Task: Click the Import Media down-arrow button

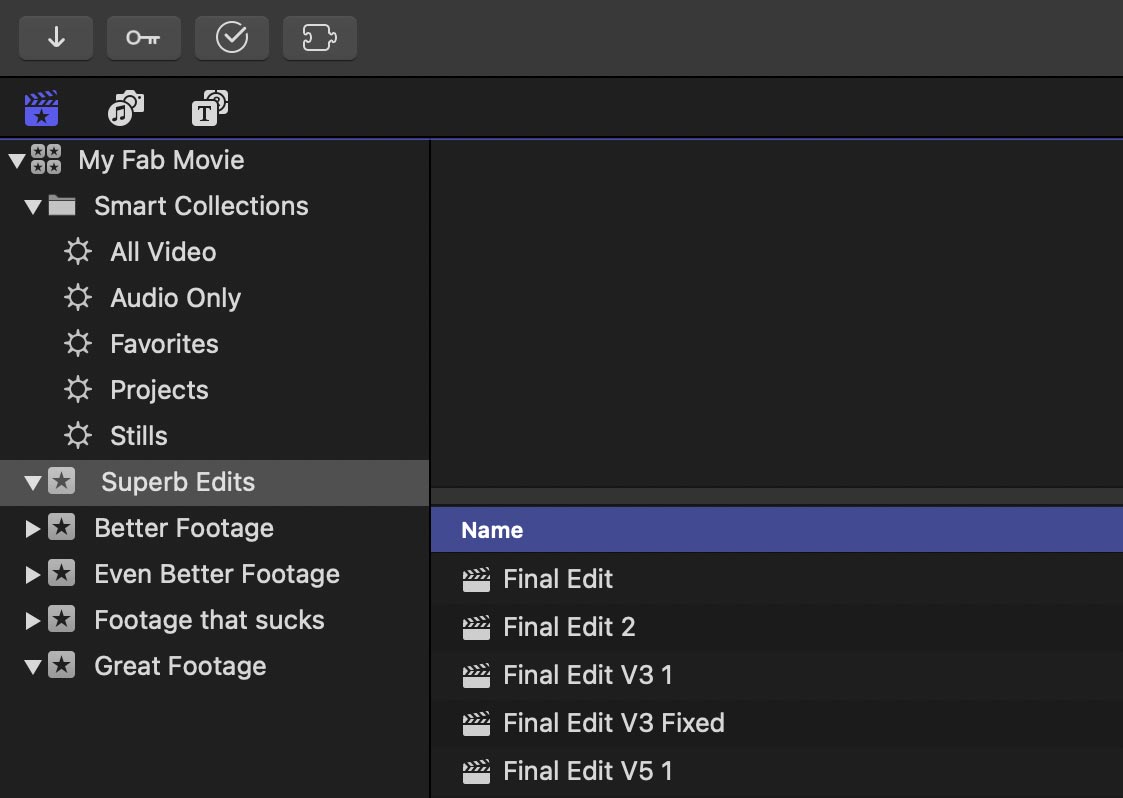Action: [56, 37]
